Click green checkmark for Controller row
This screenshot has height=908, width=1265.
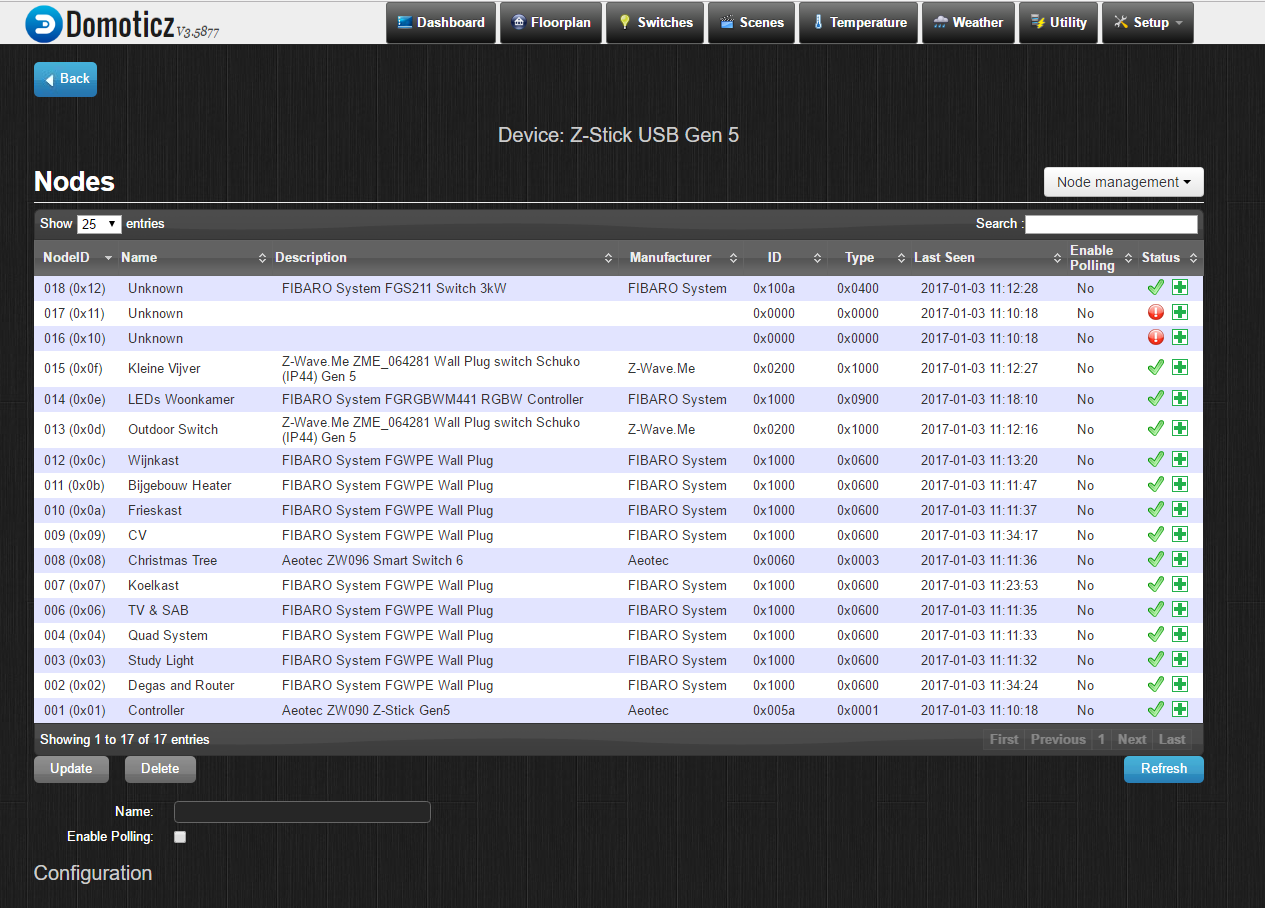point(1156,709)
